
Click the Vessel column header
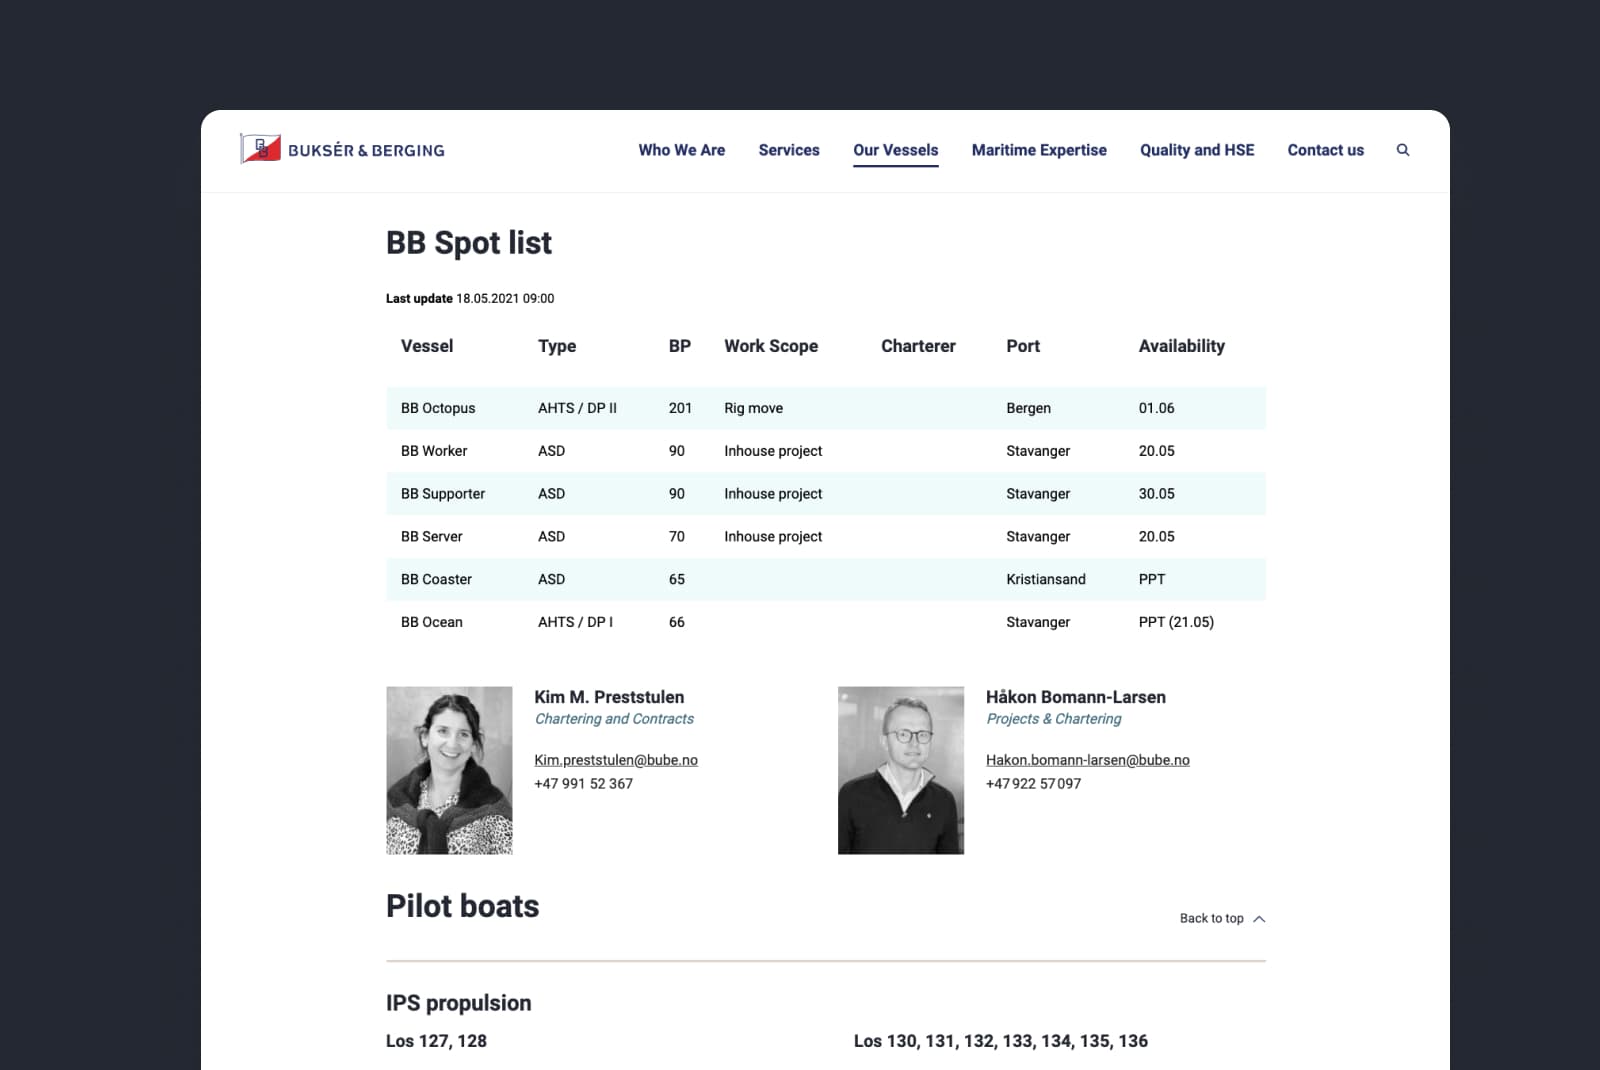point(426,346)
